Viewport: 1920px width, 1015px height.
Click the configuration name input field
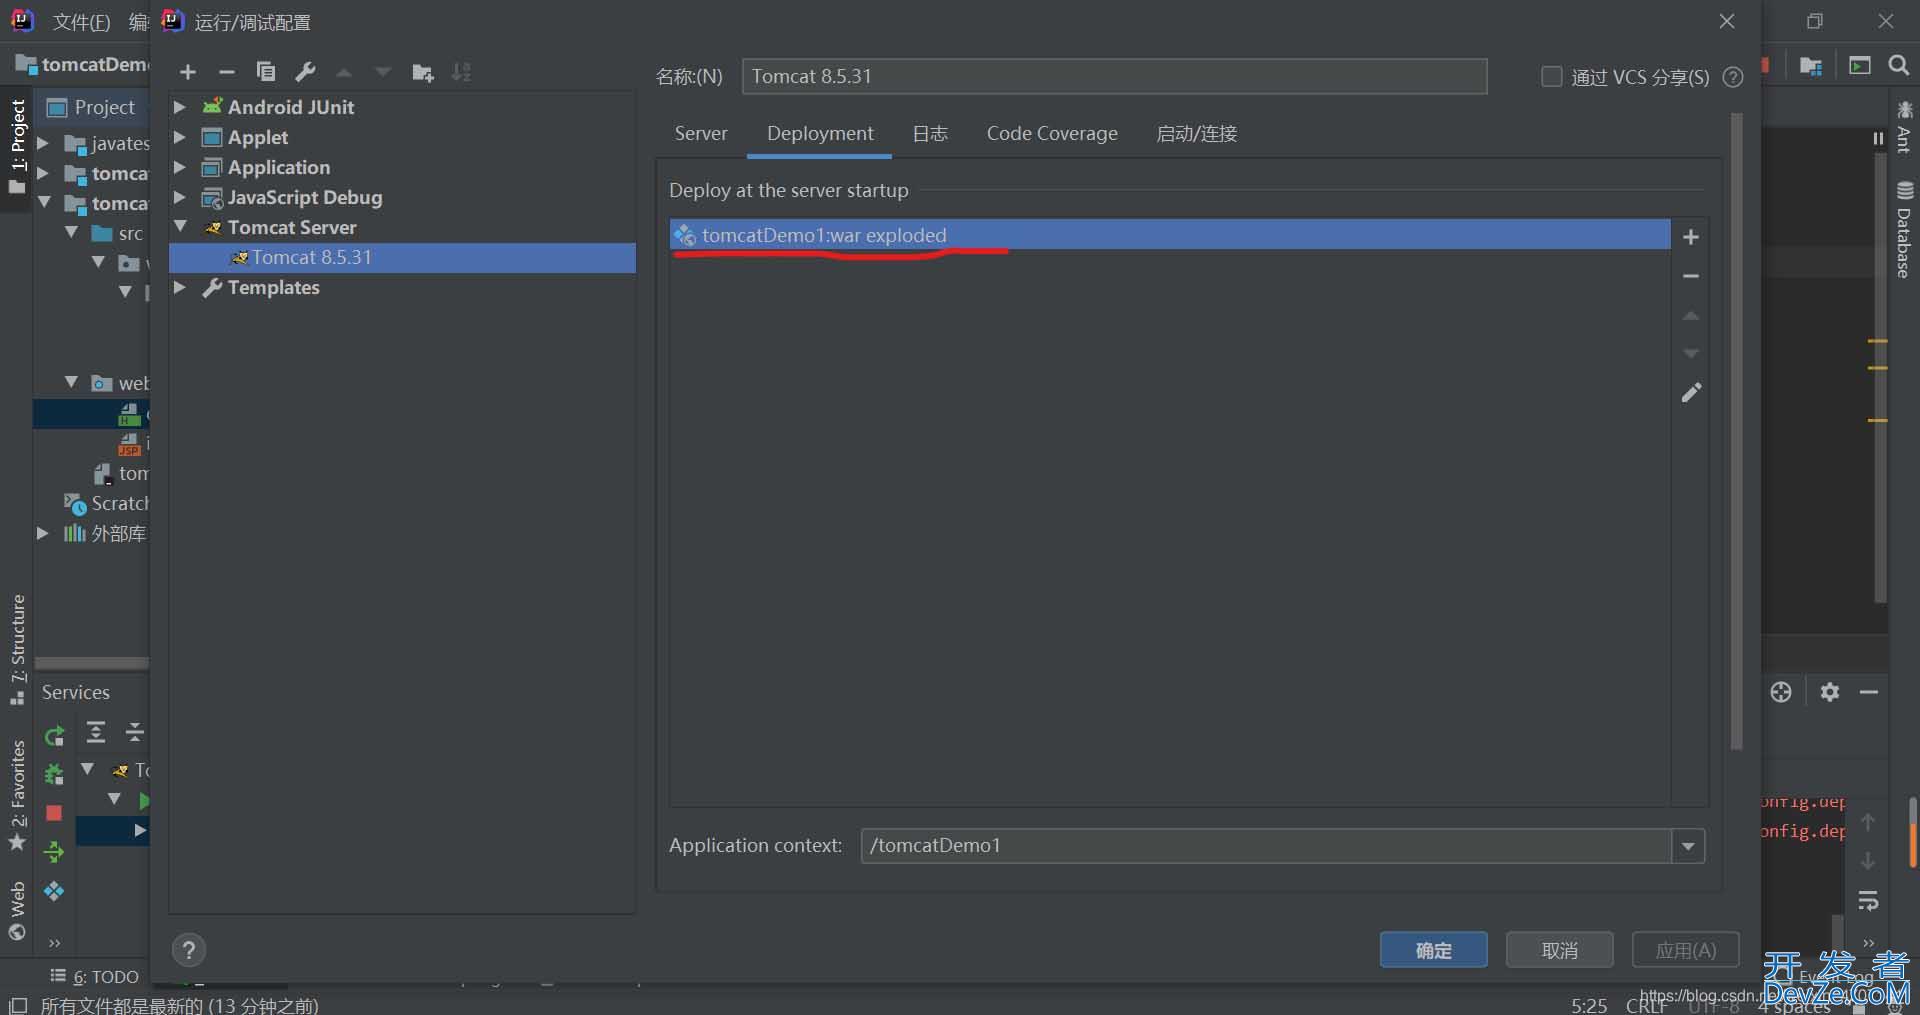point(1113,77)
